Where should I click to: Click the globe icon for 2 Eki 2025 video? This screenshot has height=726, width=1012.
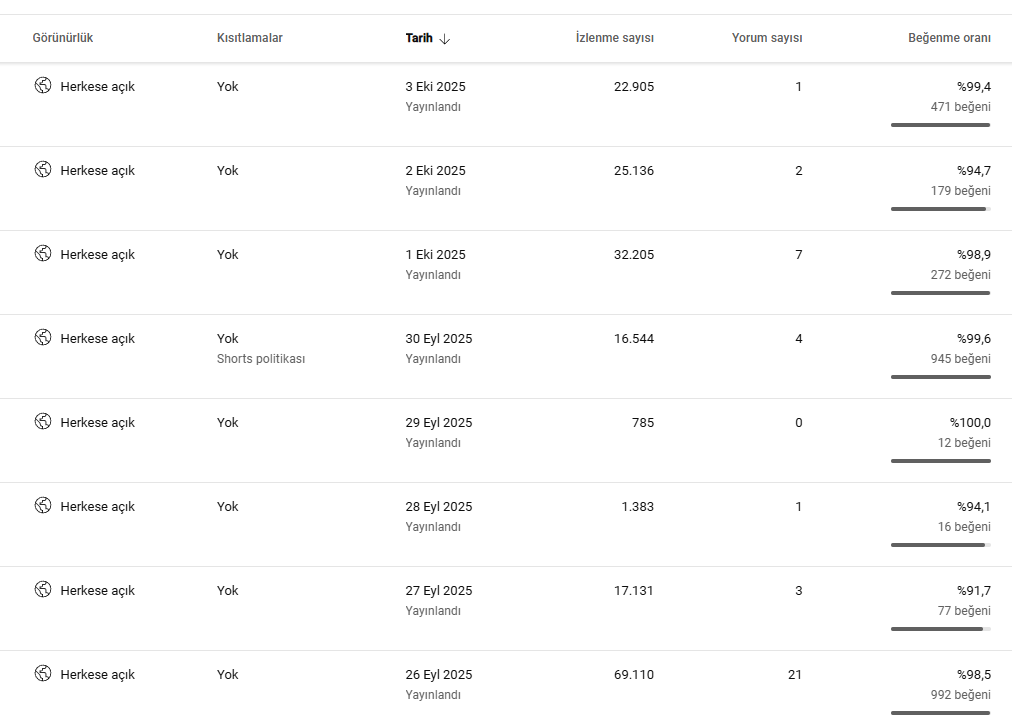[x=43, y=169]
